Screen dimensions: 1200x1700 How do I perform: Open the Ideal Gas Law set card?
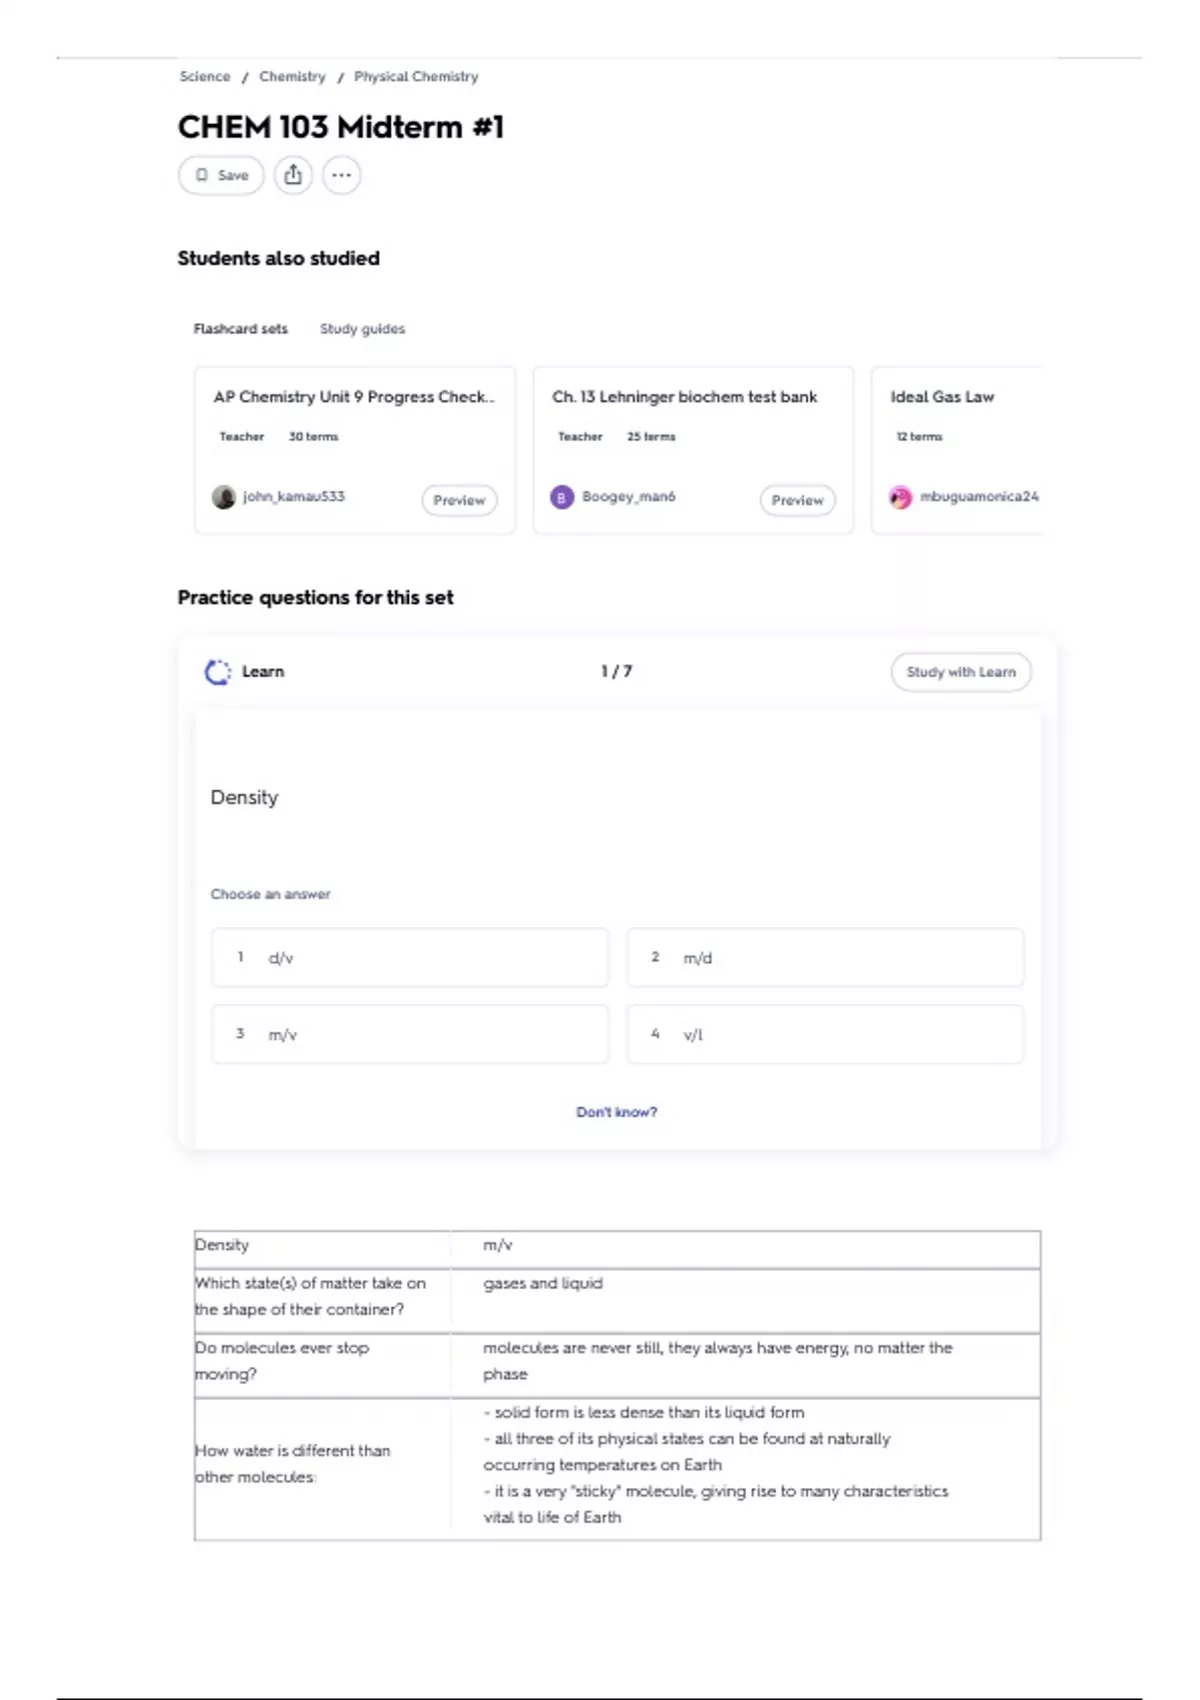click(x=957, y=450)
